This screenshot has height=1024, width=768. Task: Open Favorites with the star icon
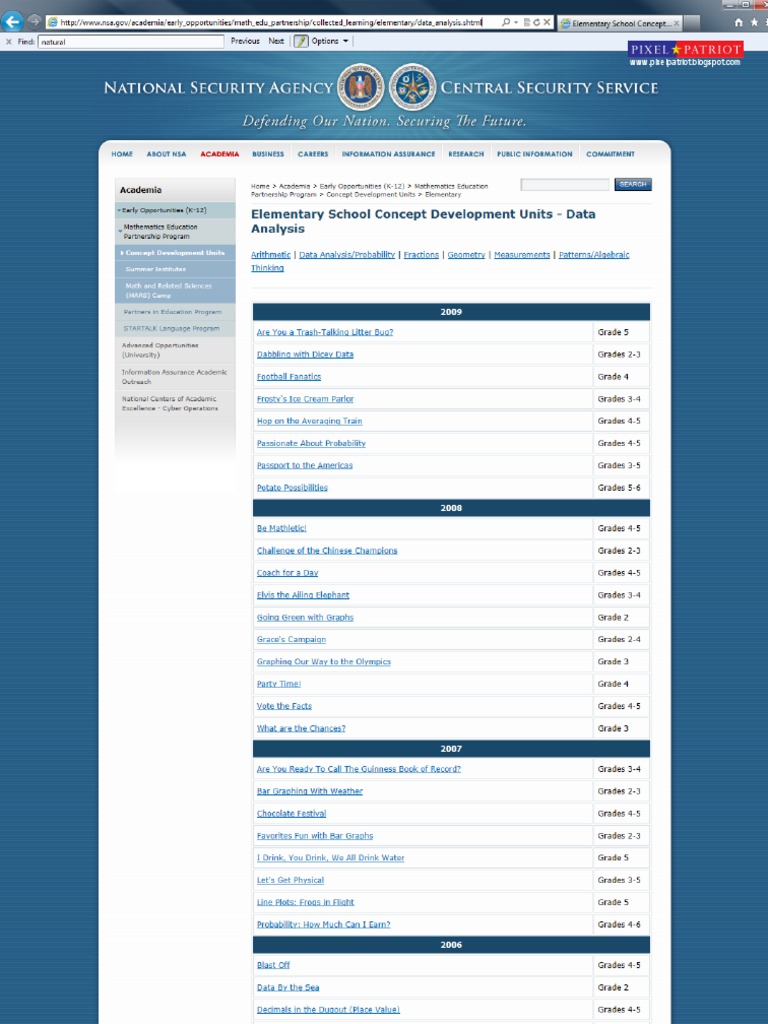(754, 22)
